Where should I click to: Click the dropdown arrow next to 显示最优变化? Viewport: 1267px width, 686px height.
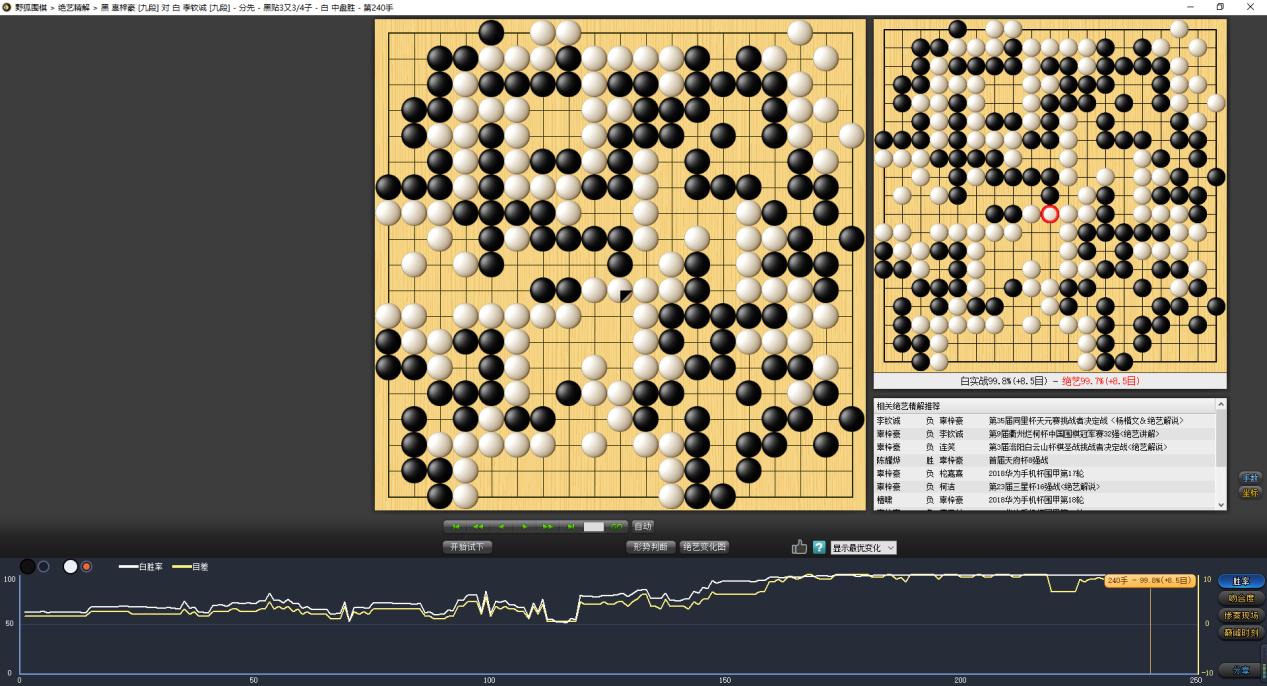coord(890,547)
